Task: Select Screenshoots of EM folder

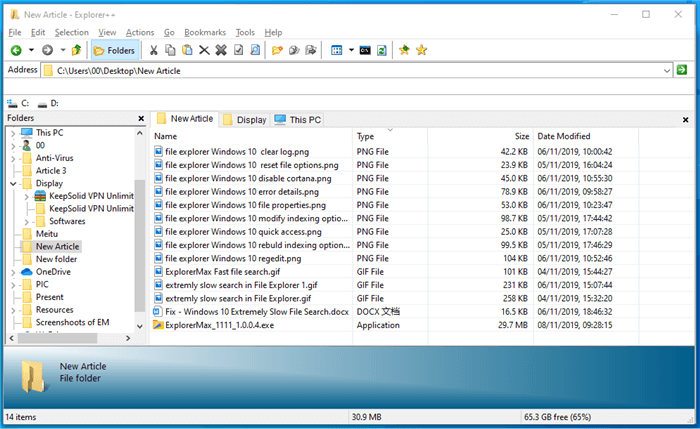Action: point(72,322)
